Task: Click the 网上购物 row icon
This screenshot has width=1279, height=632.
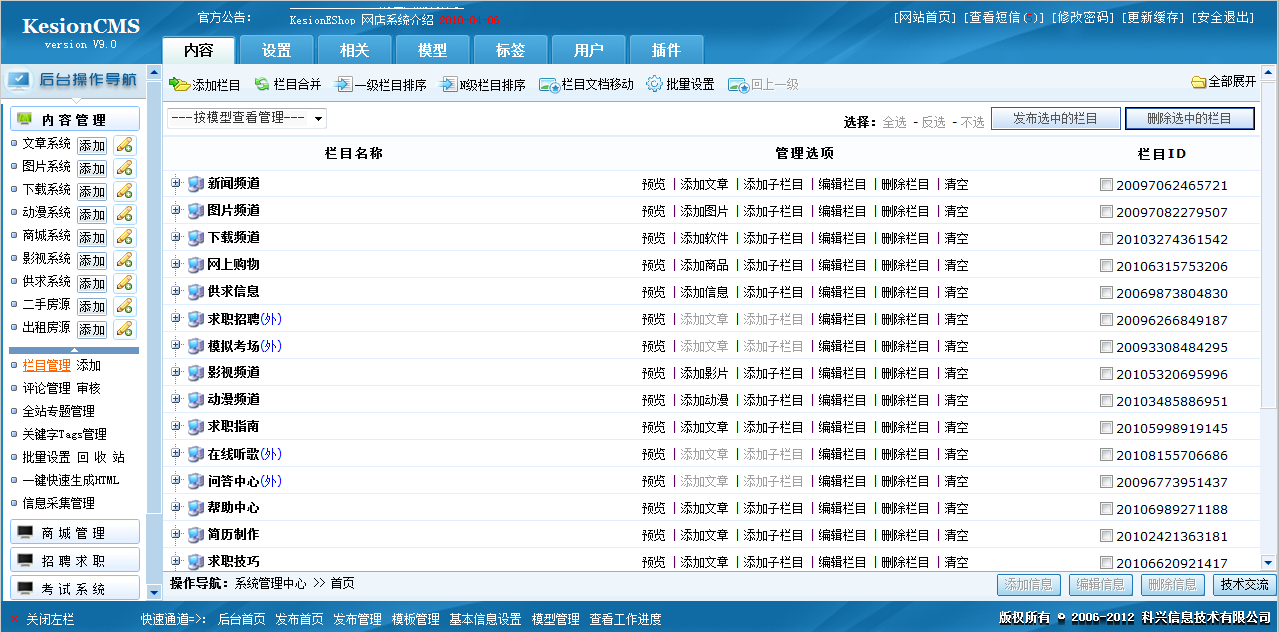Action: click(196, 265)
